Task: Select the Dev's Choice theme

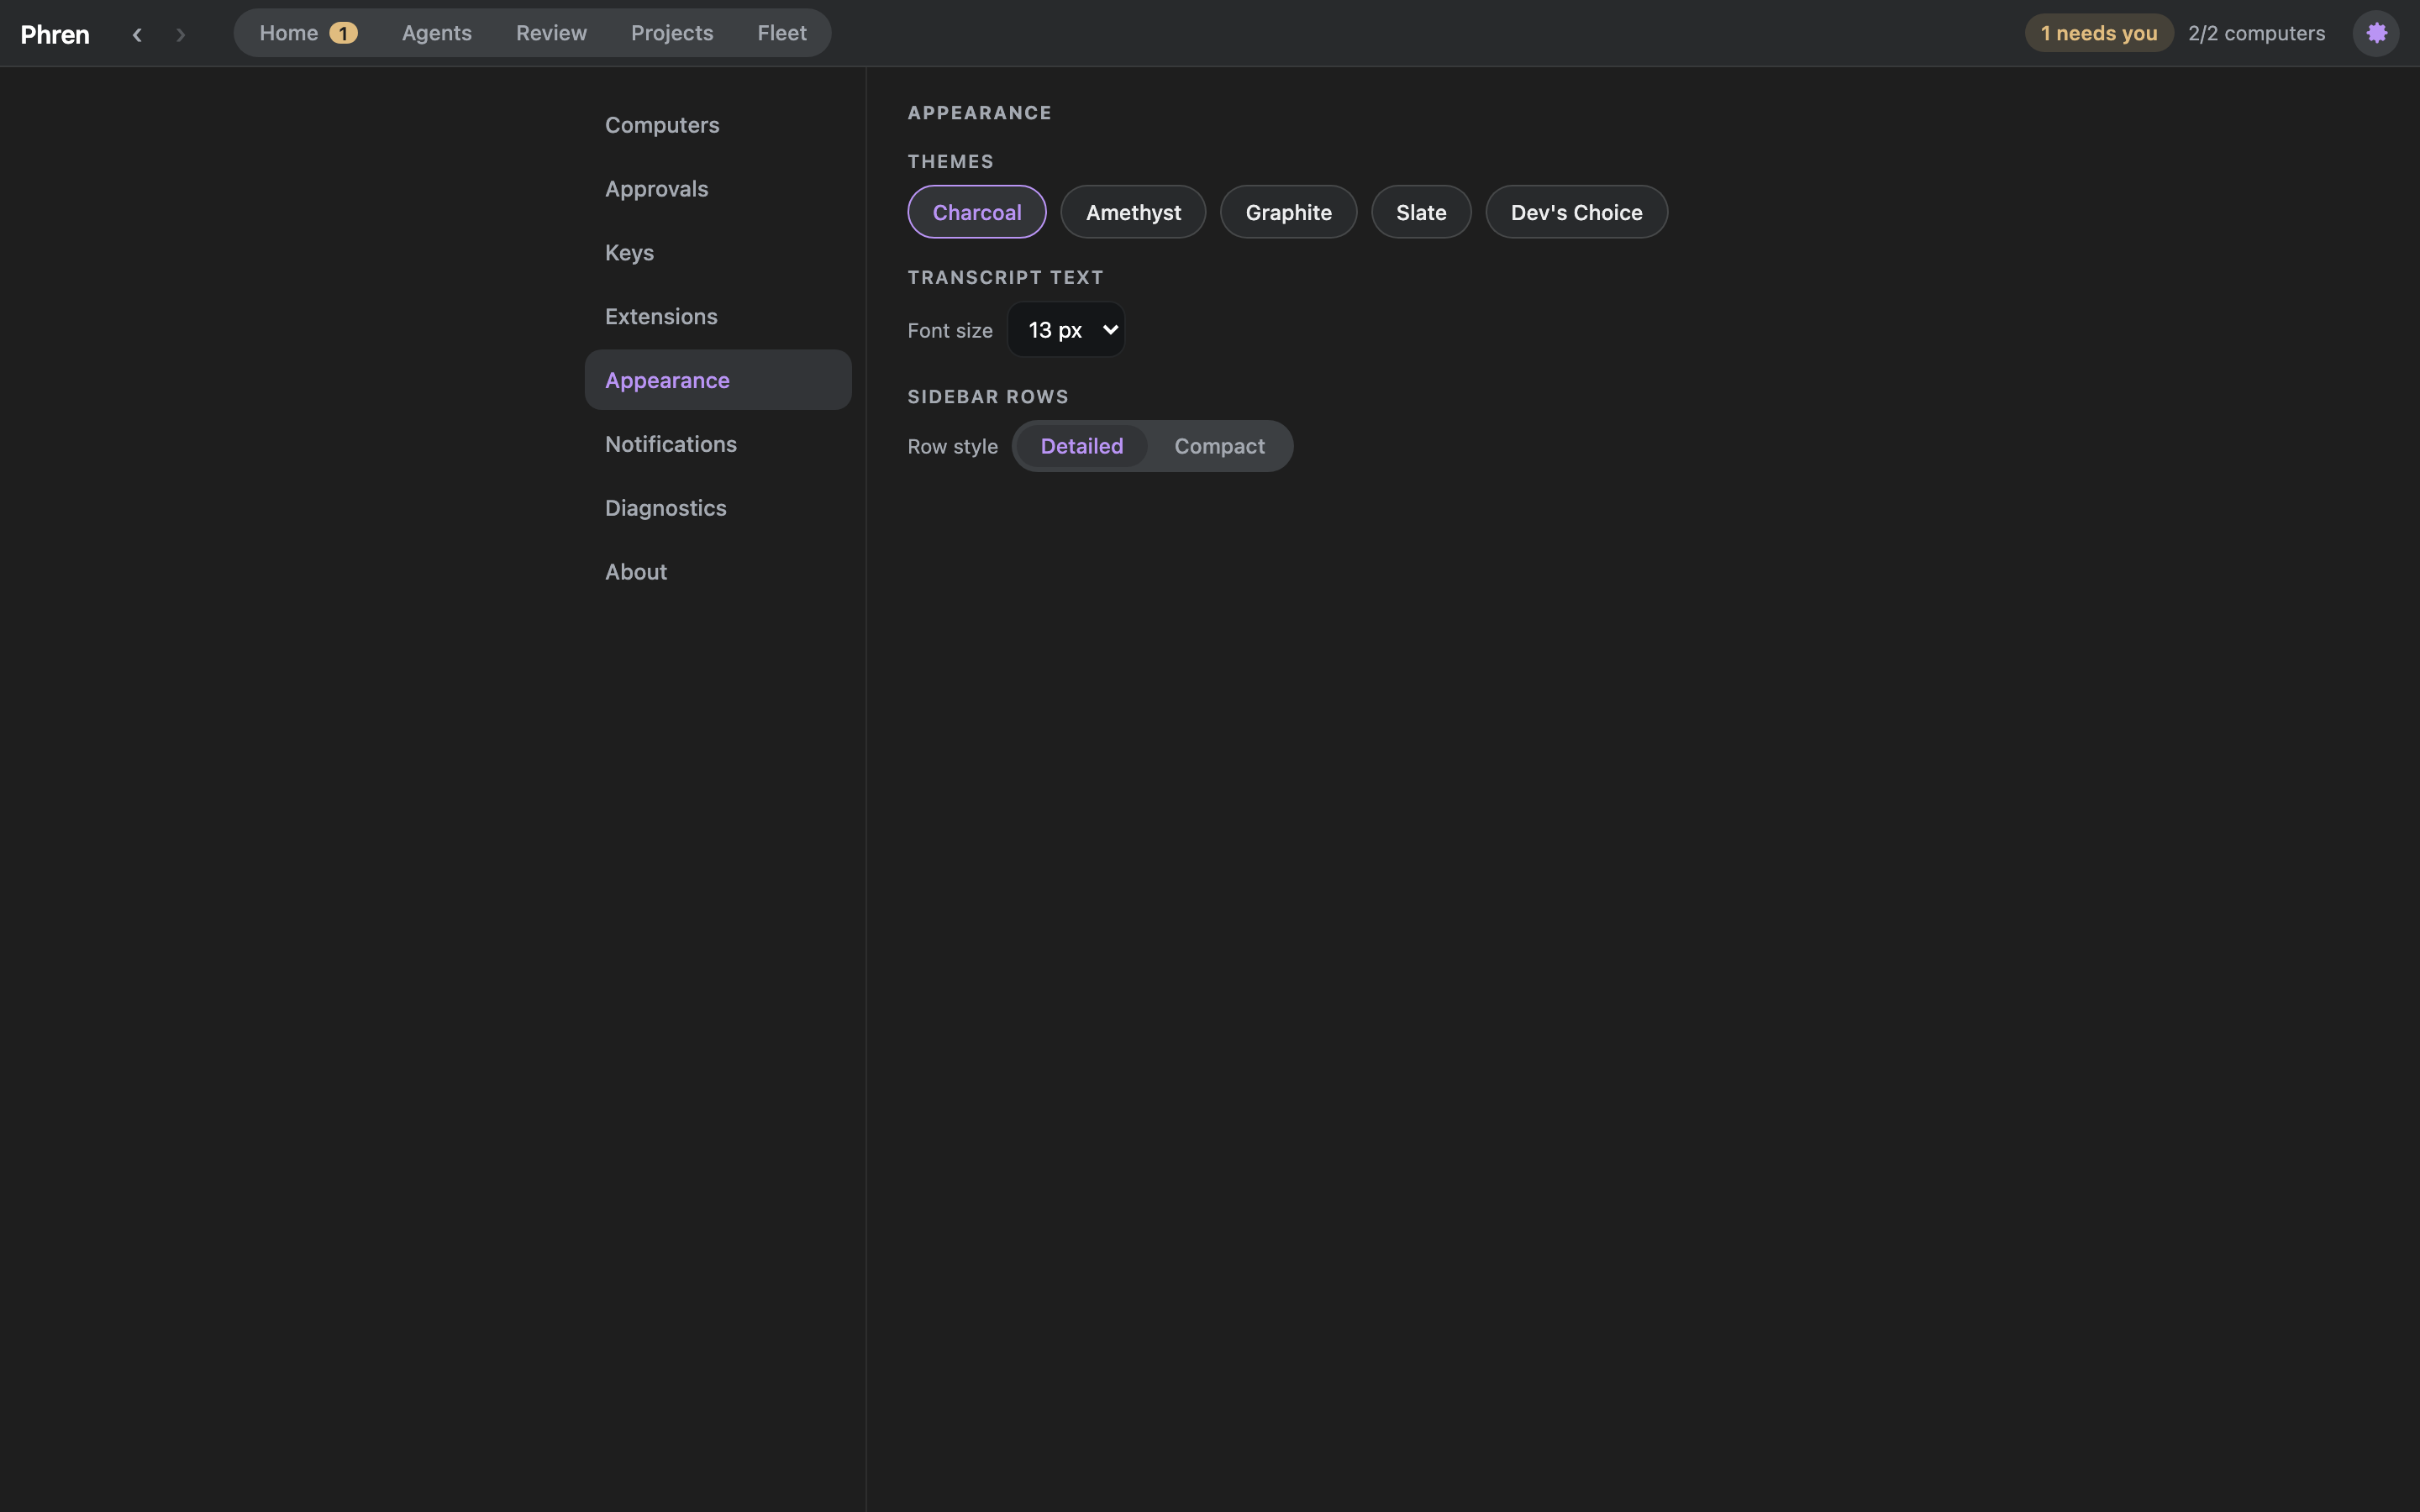Action: (x=1576, y=212)
